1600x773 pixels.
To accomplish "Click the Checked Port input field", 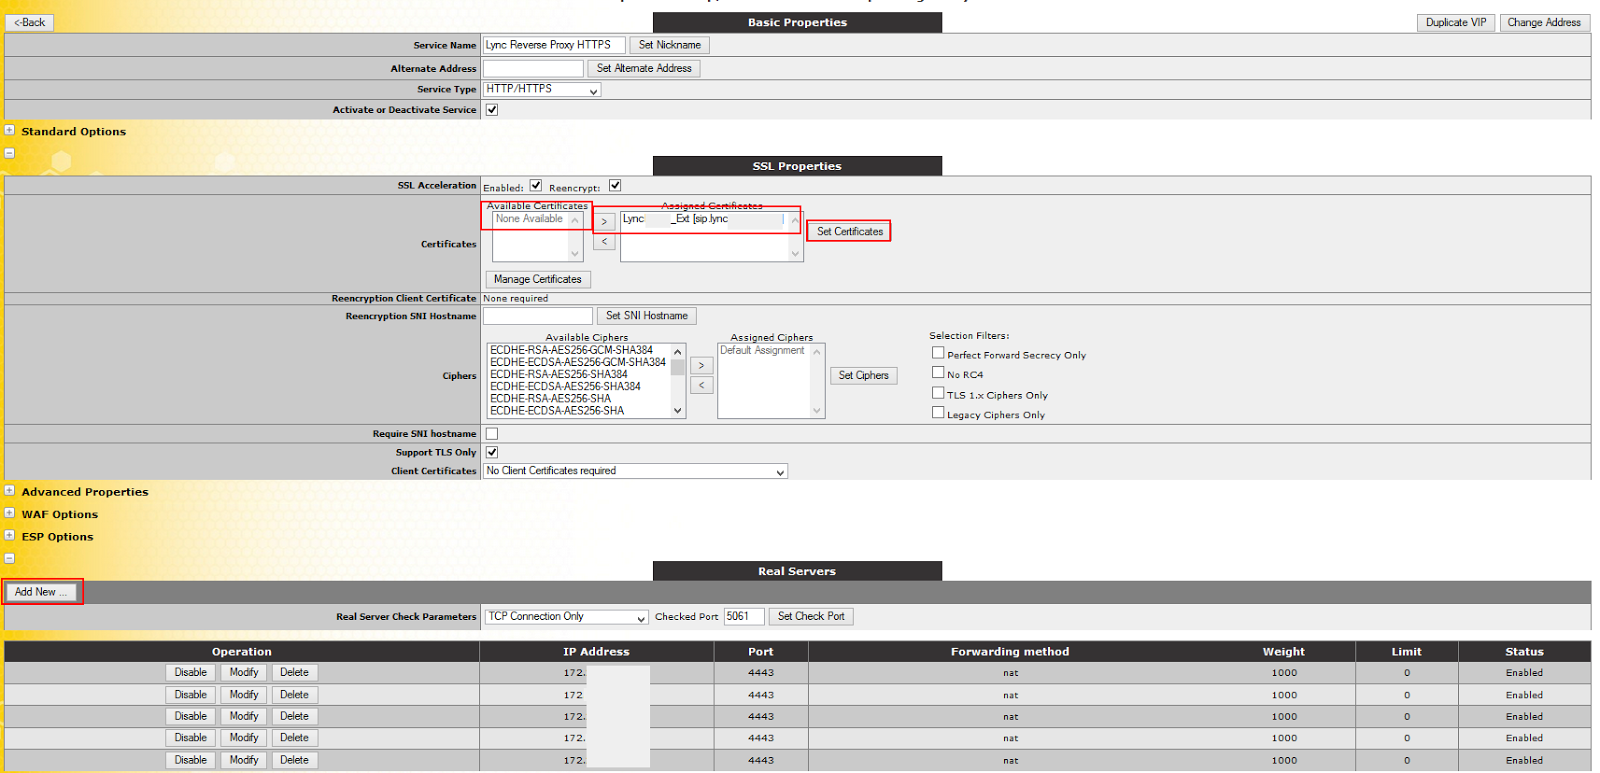I will pos(743,617).
